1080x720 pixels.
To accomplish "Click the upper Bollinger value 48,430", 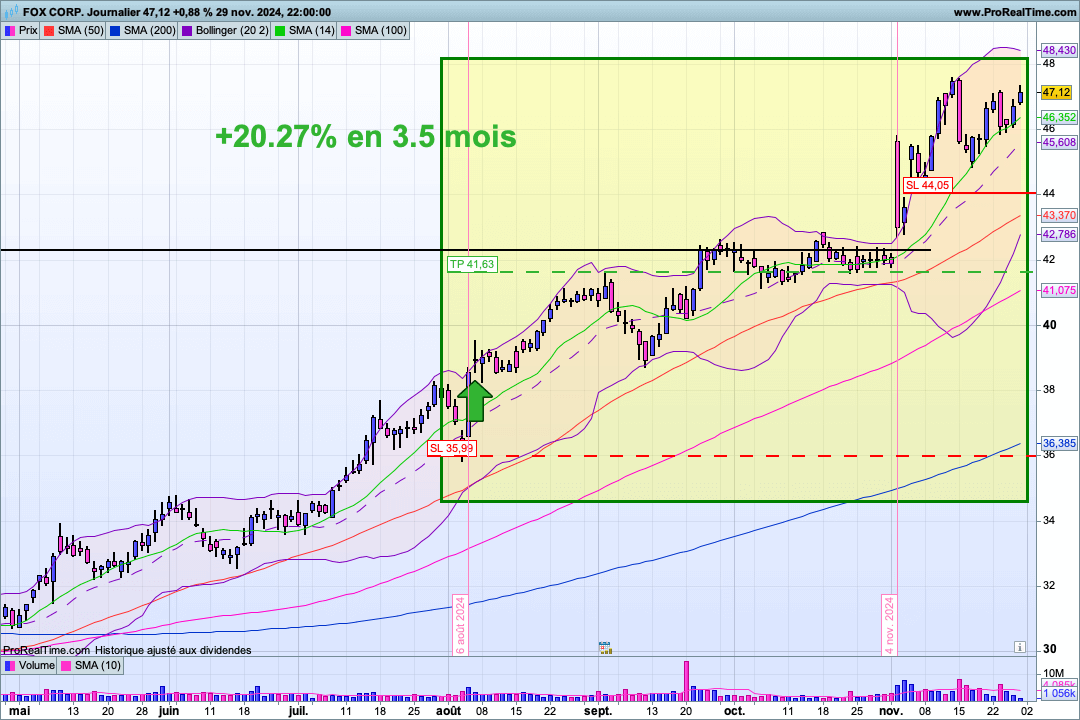I will tap(1059, 50).
